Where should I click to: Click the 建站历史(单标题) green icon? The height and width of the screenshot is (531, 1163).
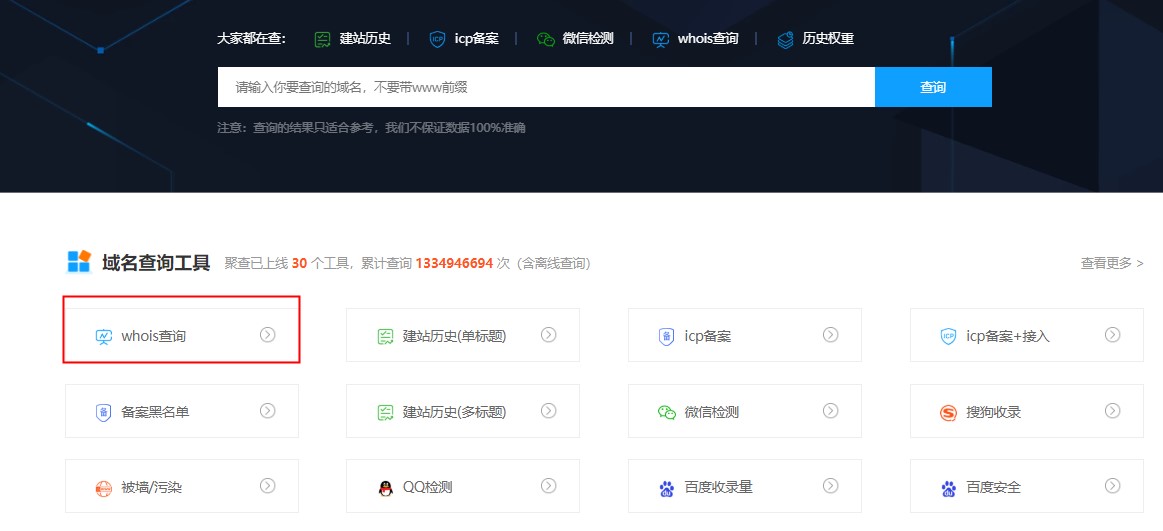[x=385, y=336]
